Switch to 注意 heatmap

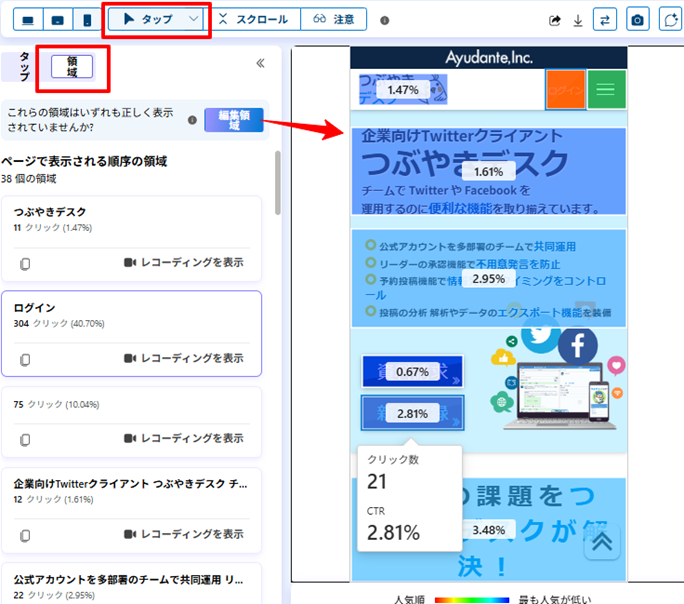(x=334, y=19)
